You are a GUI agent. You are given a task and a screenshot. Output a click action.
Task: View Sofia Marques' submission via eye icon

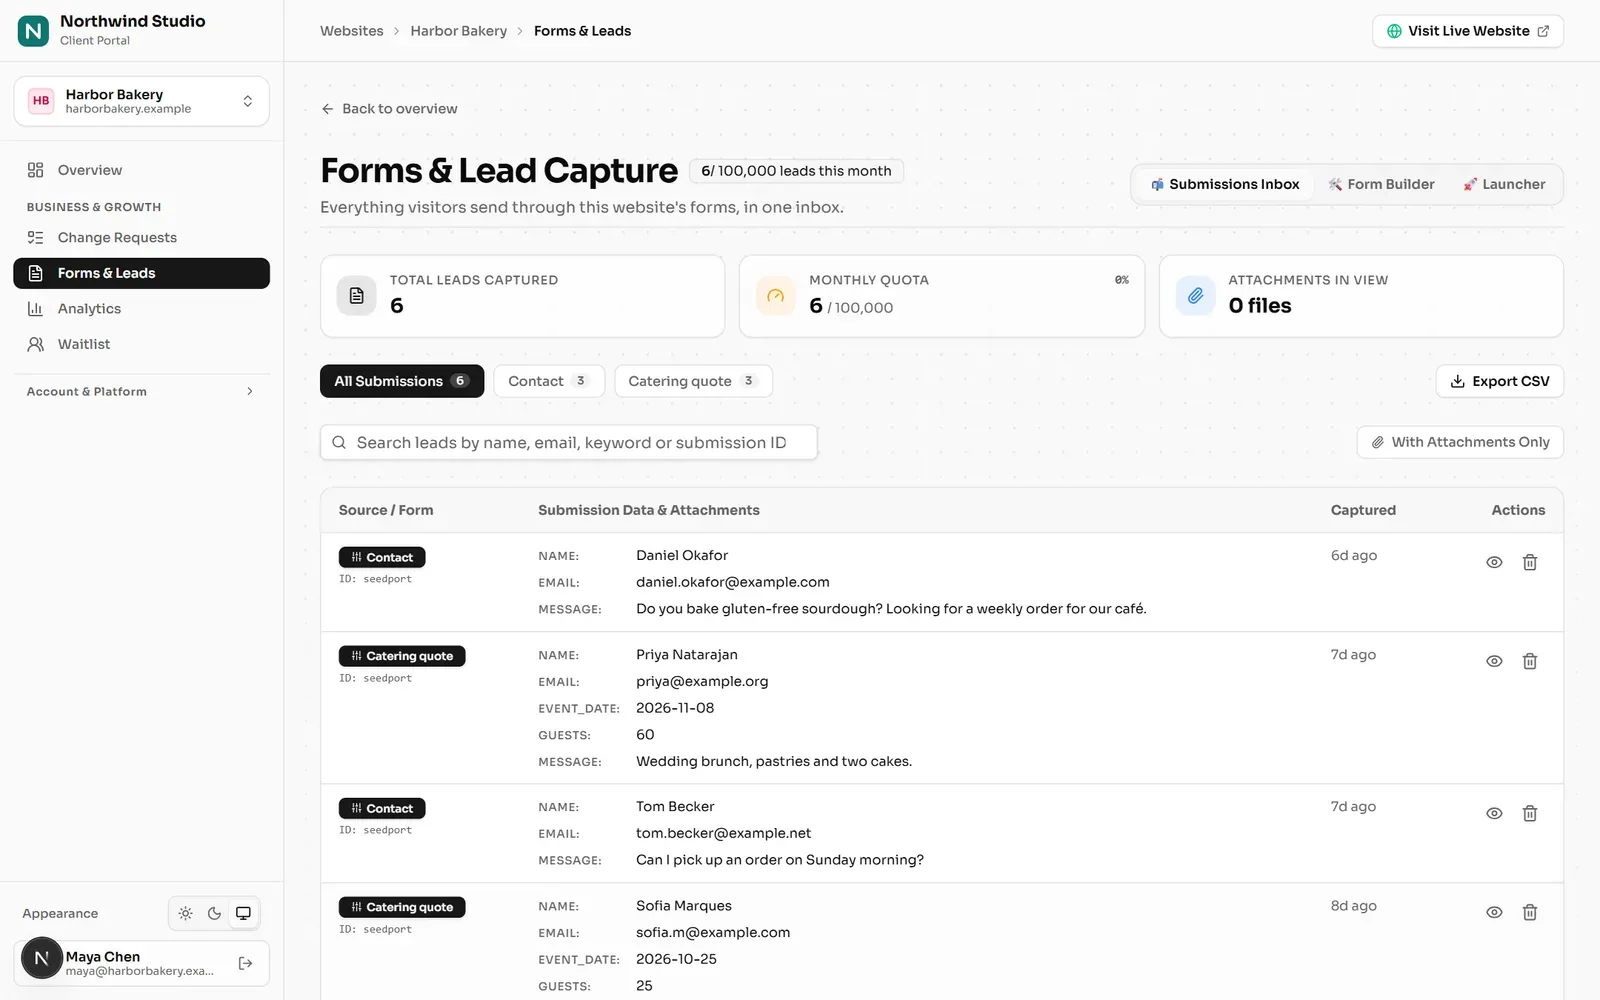pos(1494,912)
